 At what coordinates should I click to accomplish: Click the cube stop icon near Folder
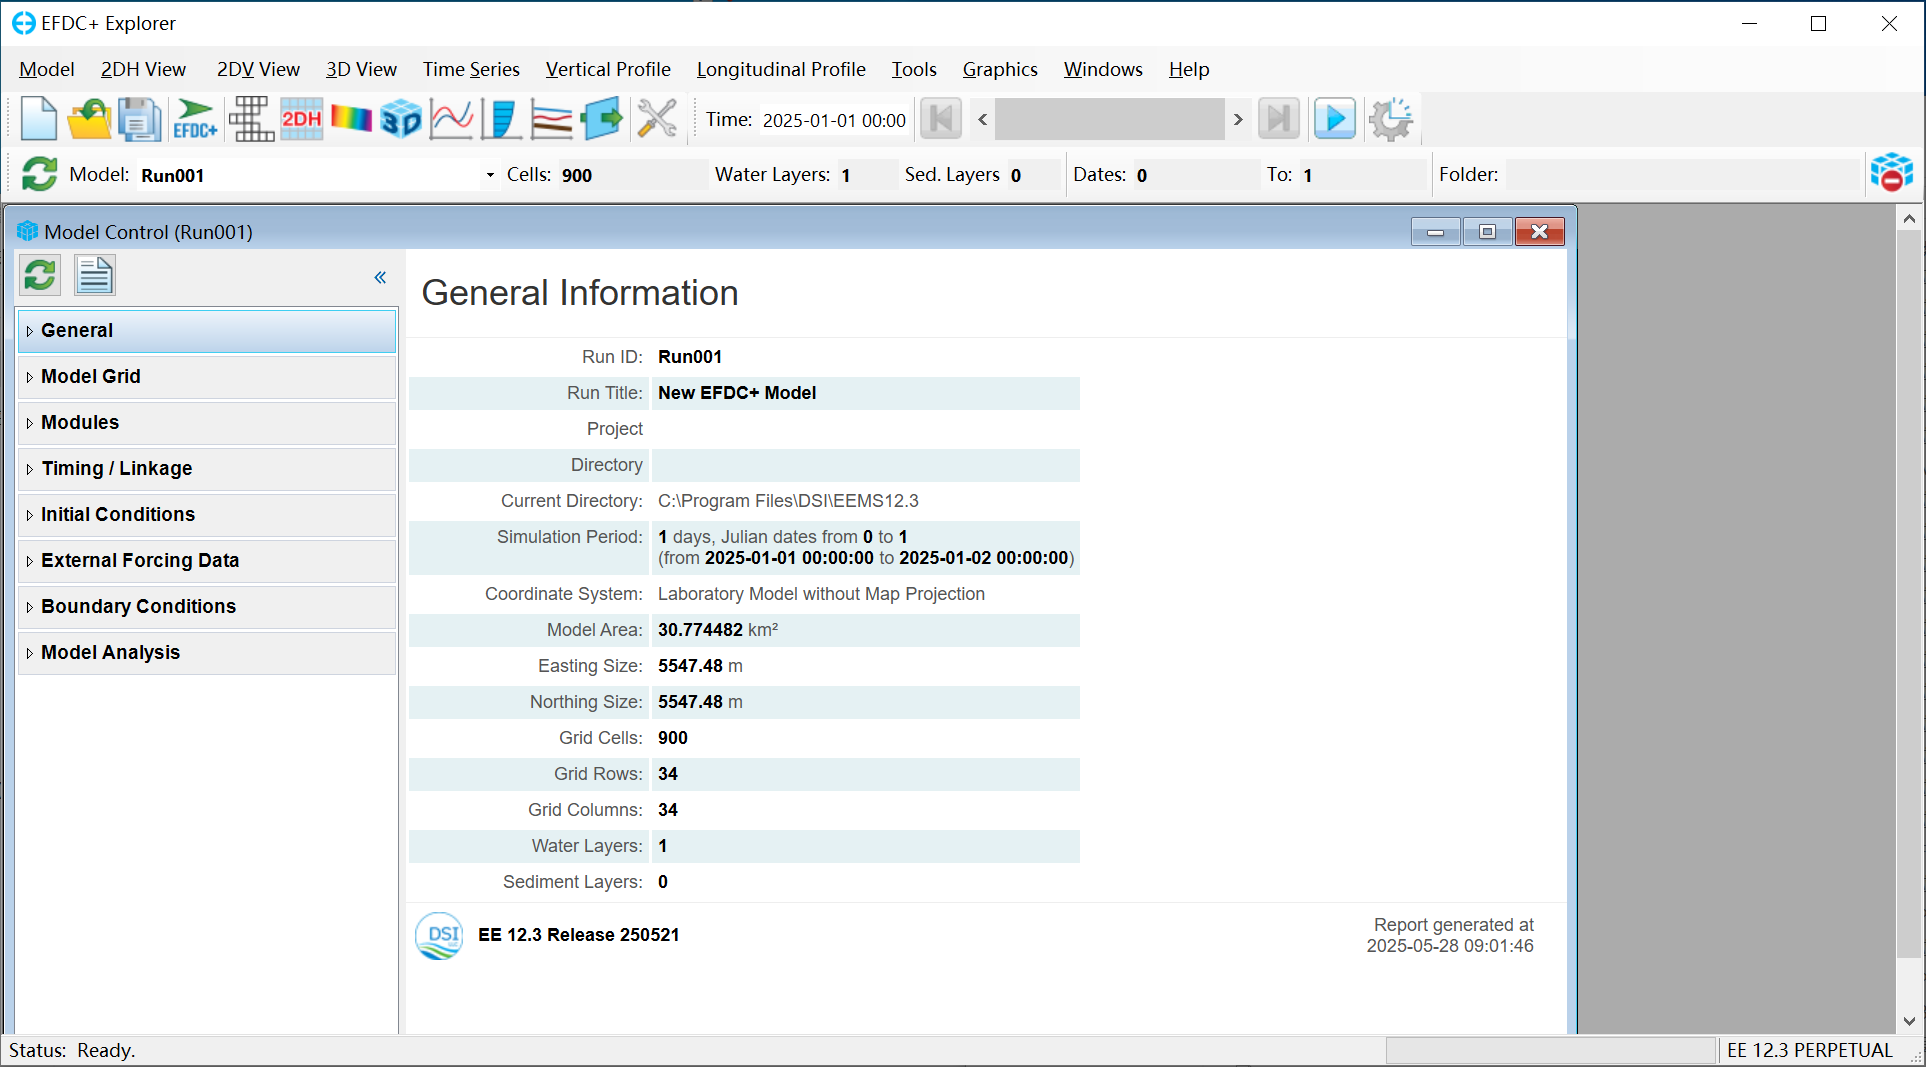[x=1891, y=173]
